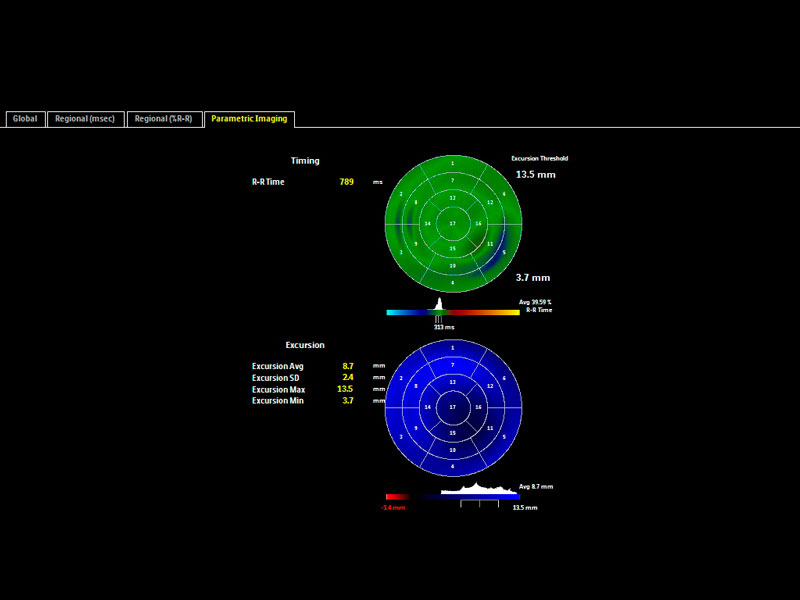The image size is (800, 600).
Task: Select segment 15 on the Excursion bullseye
Action: coord(453,433)
